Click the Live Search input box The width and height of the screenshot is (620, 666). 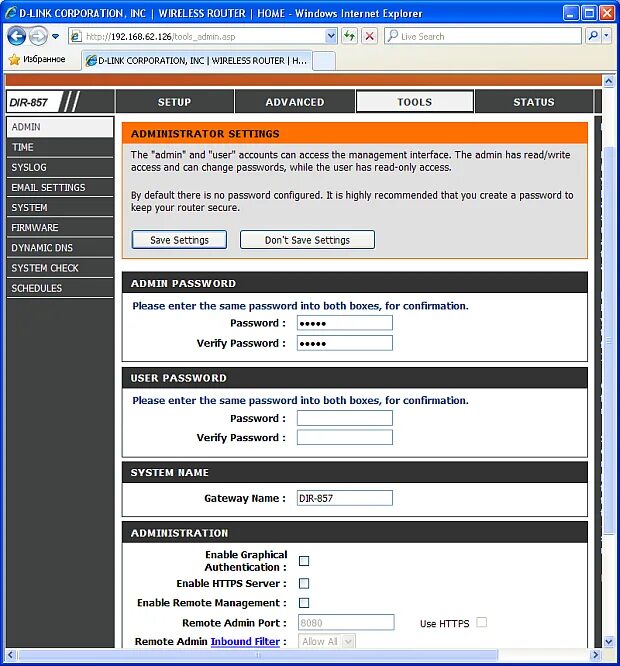point(483,36)
